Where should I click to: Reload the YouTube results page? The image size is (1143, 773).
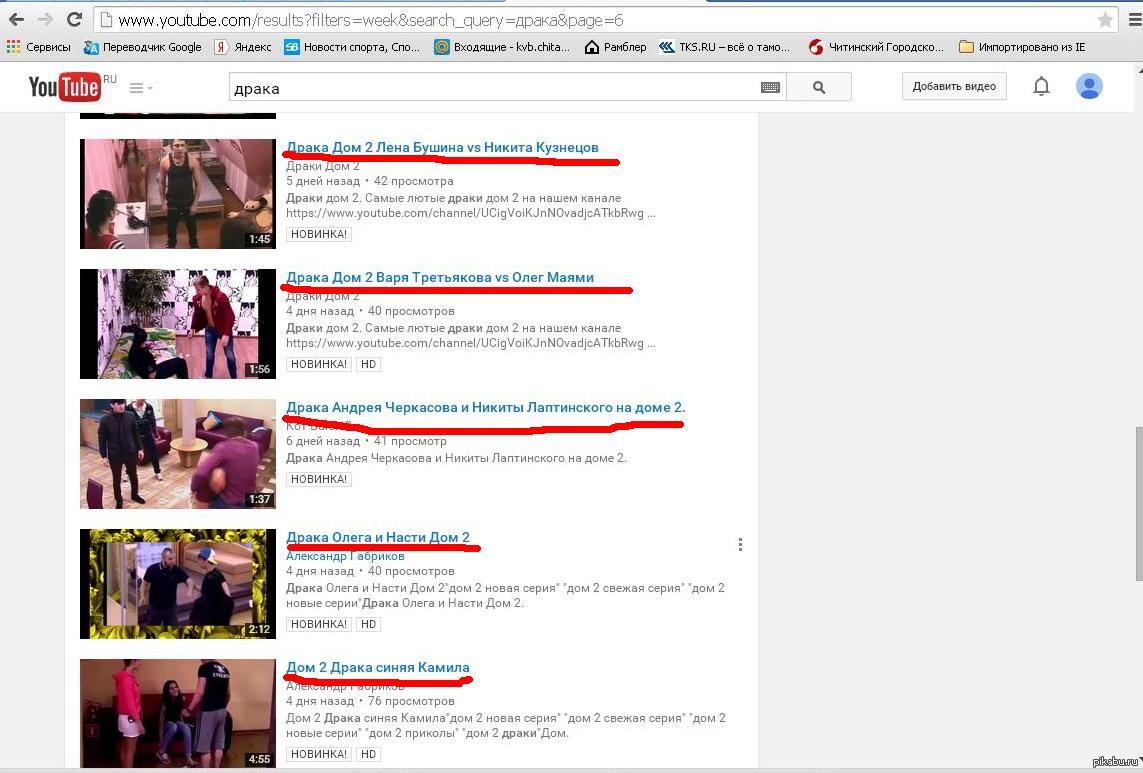pos(74,20)
